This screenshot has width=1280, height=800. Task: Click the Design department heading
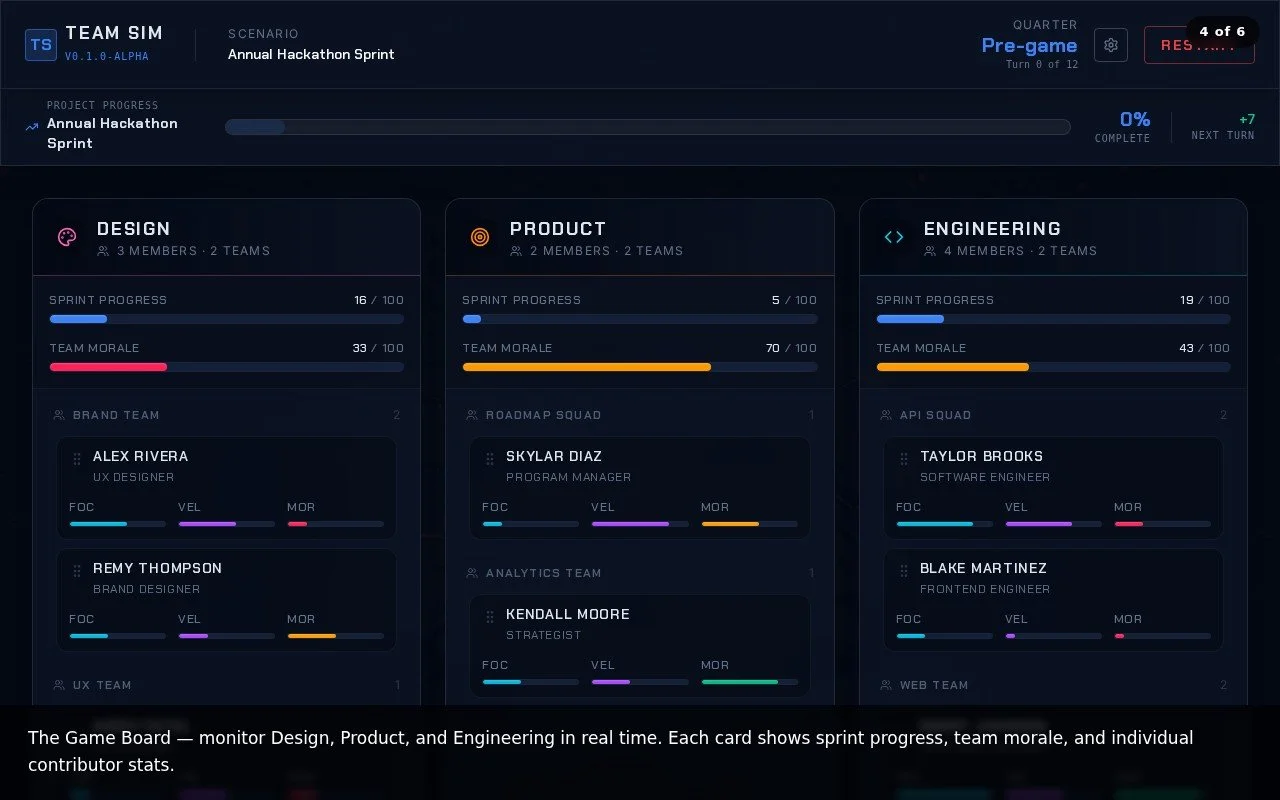click(134, 229)
